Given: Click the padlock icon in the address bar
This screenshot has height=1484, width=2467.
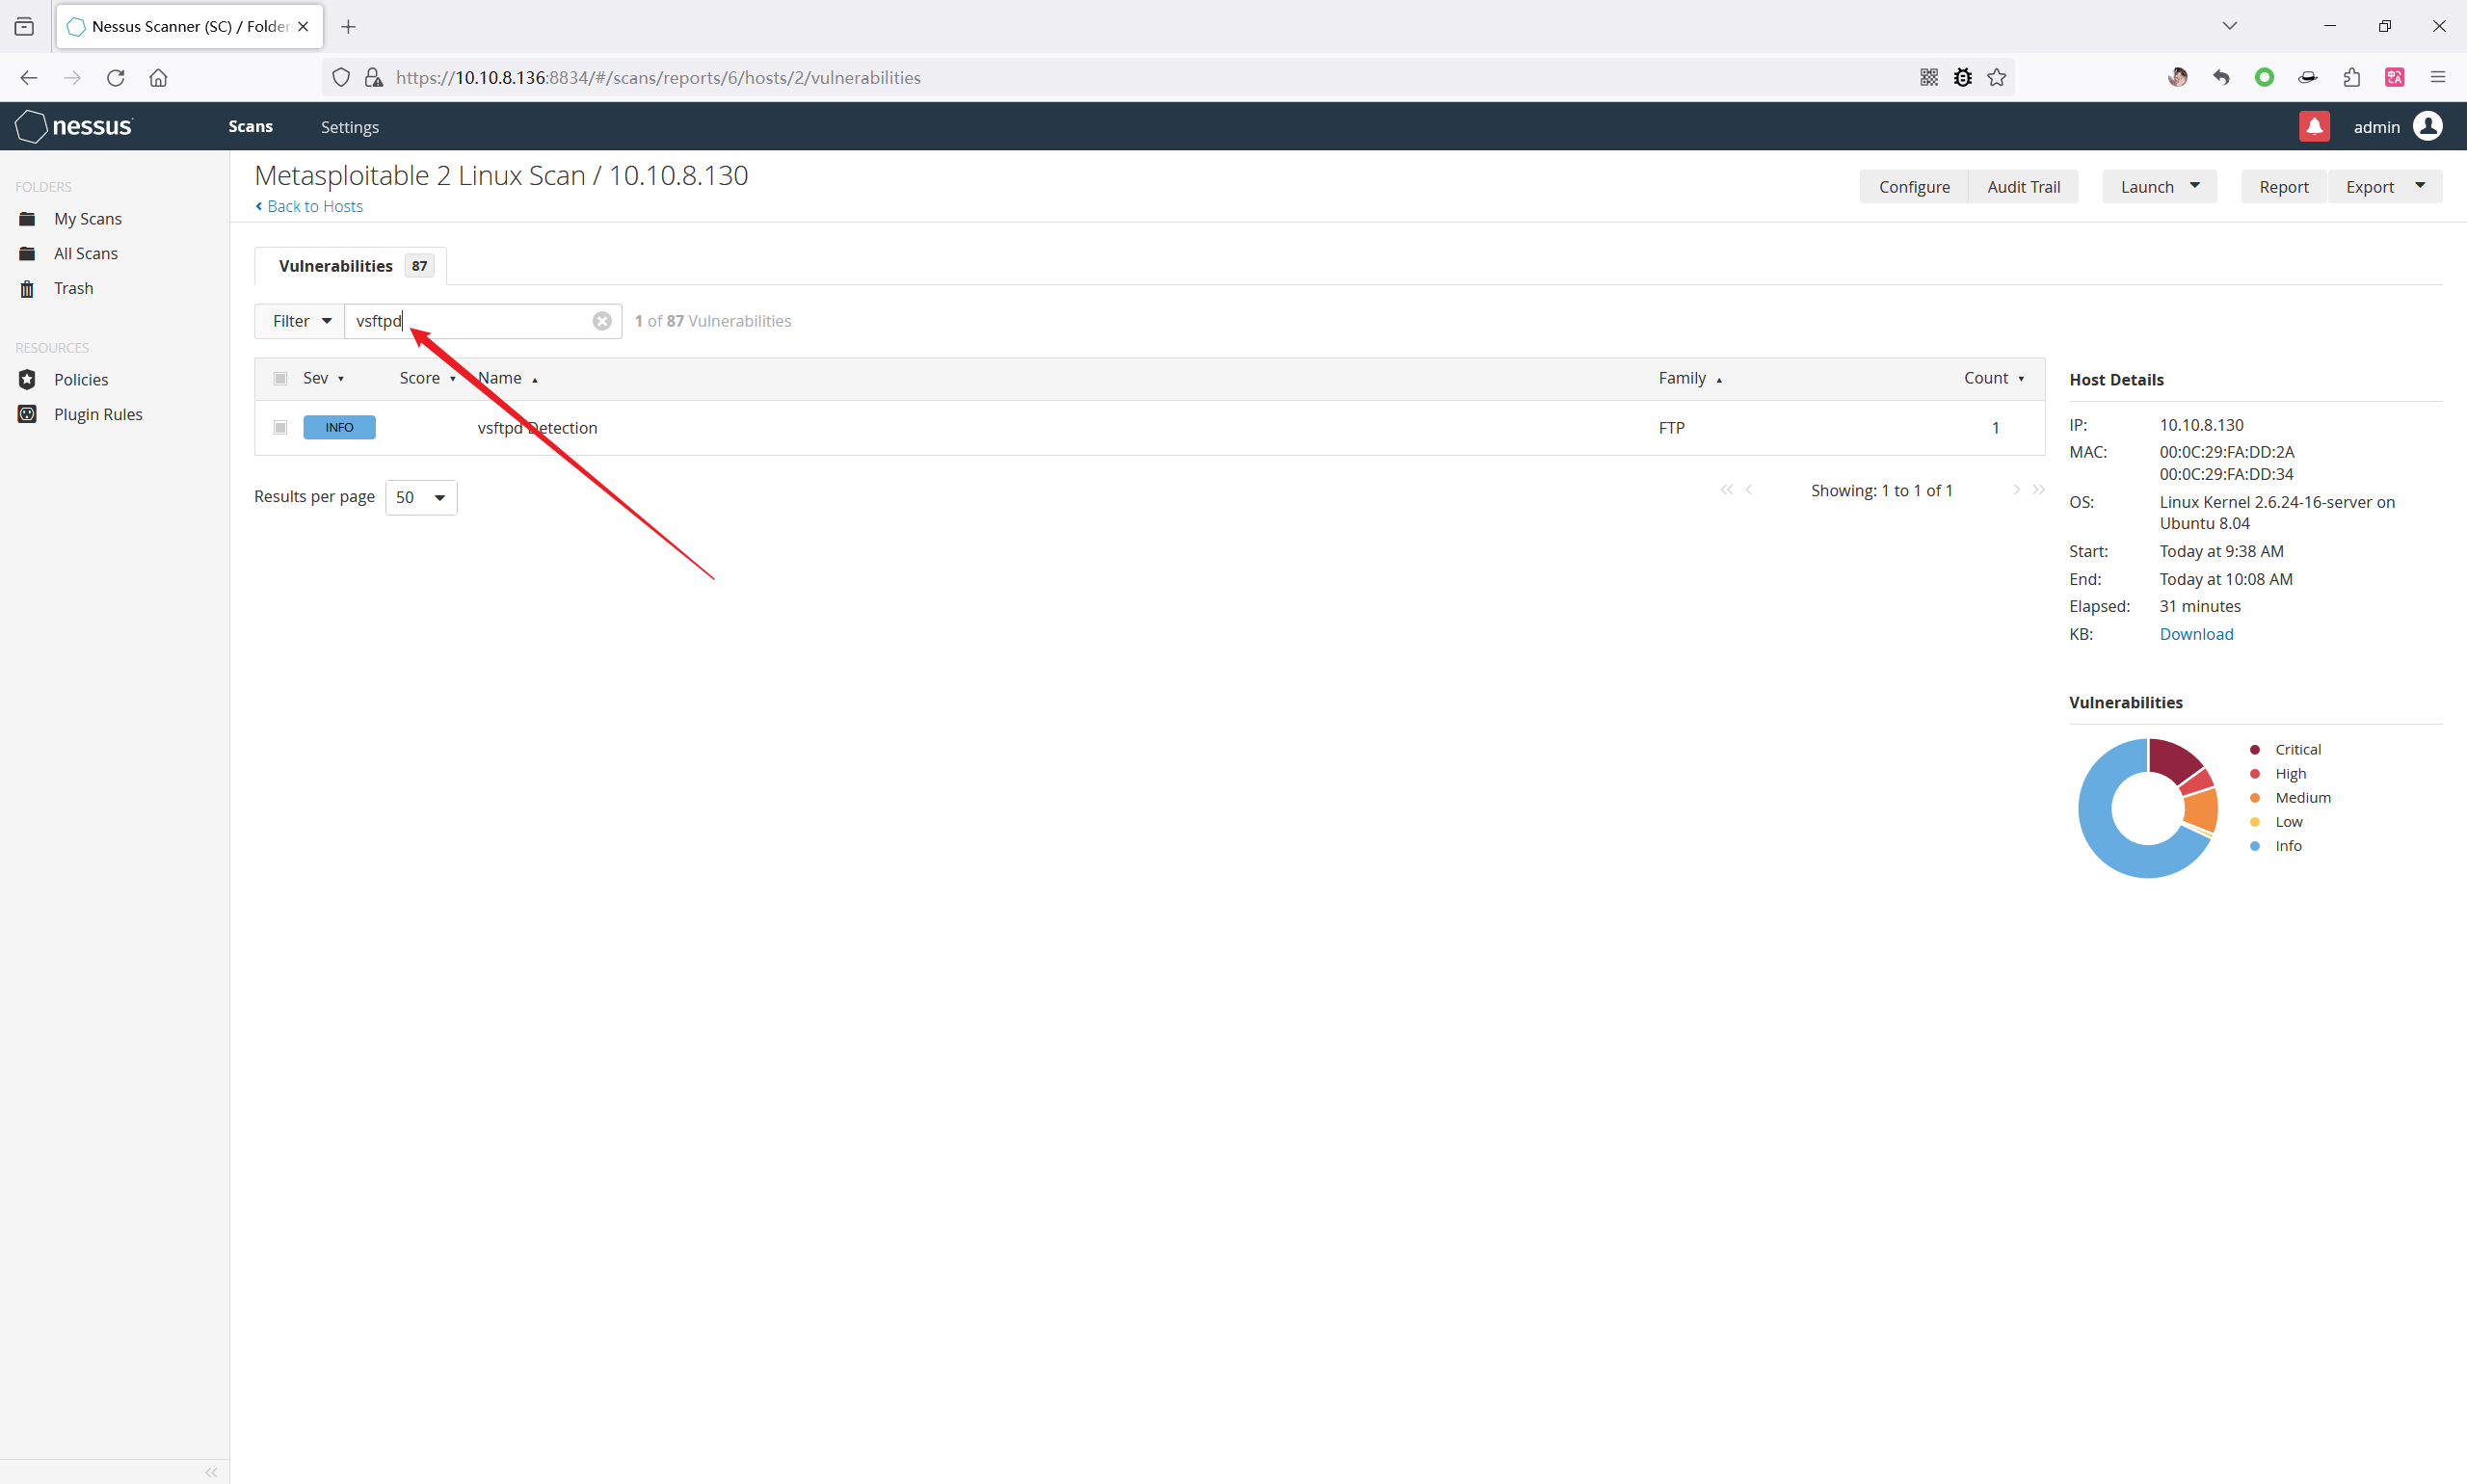Looking at the screenshot, I should click(374, 78).
